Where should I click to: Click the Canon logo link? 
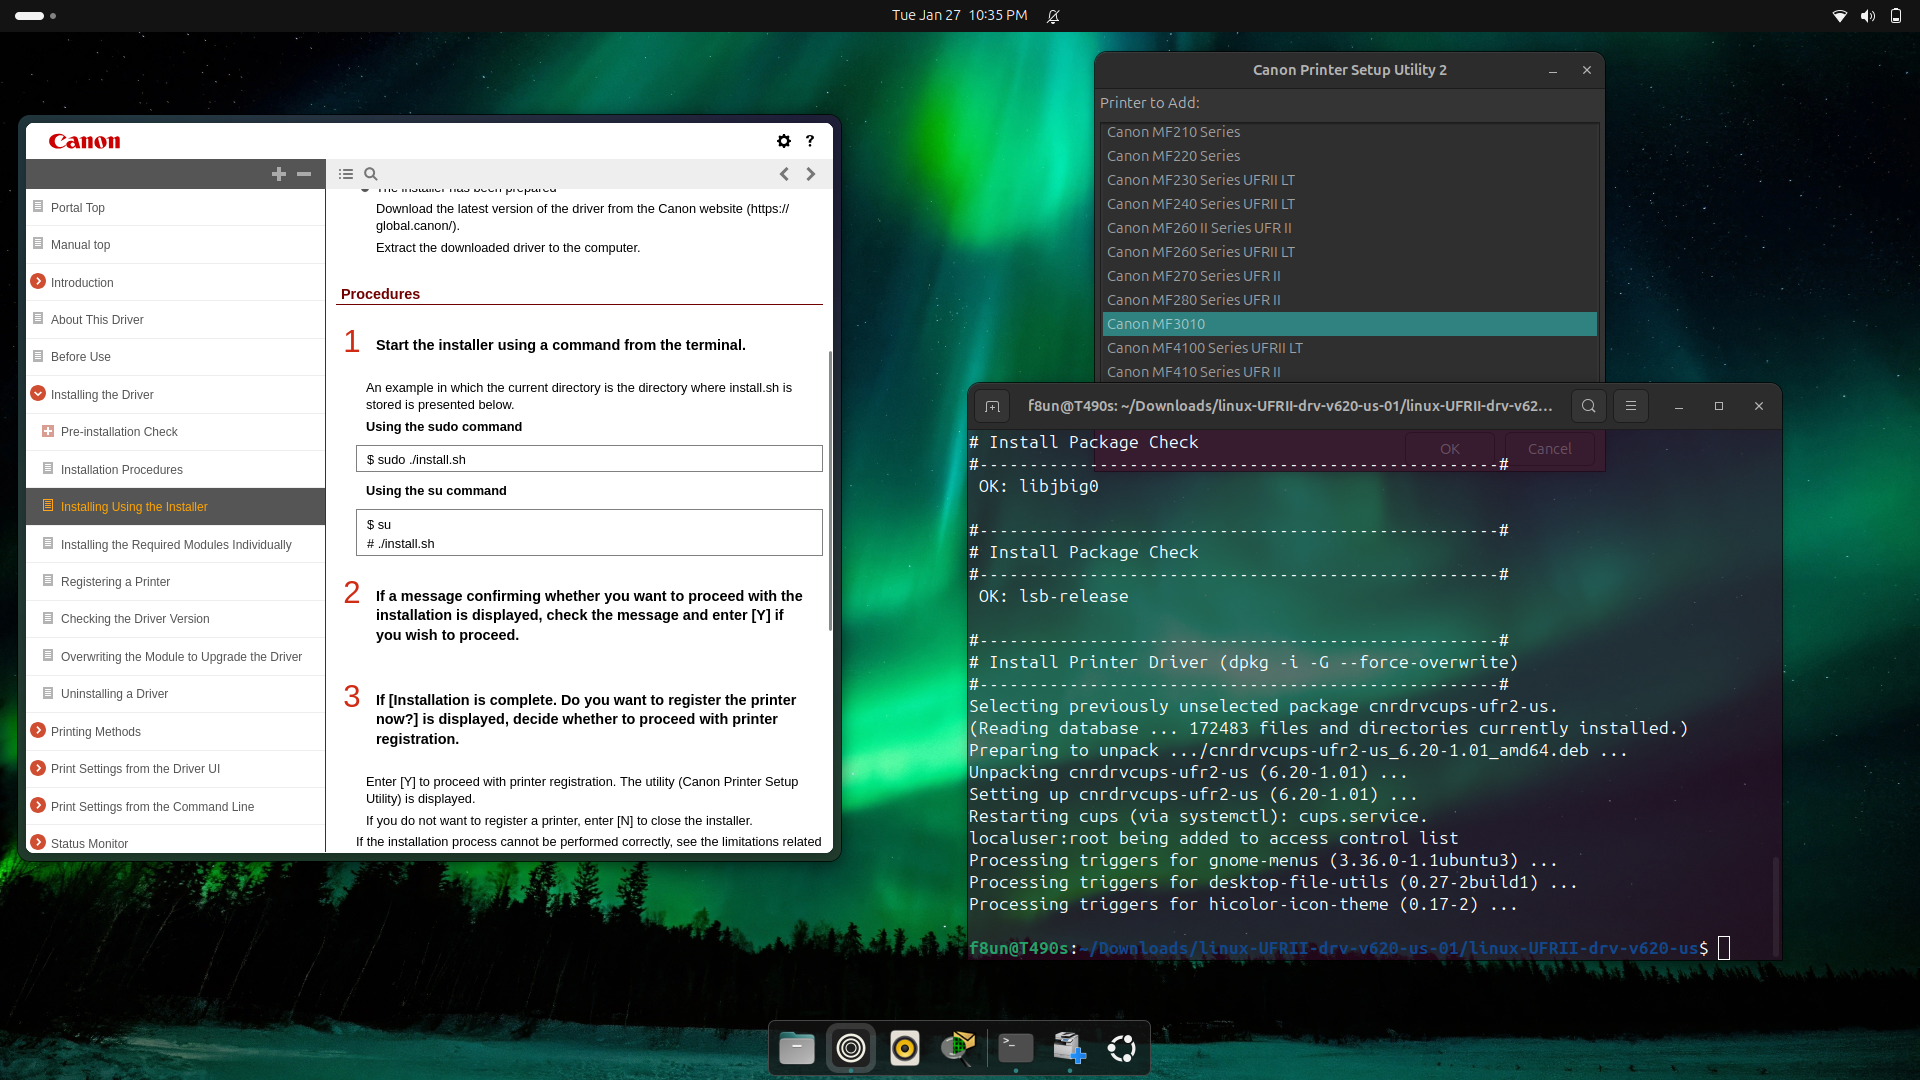point(85,141)
